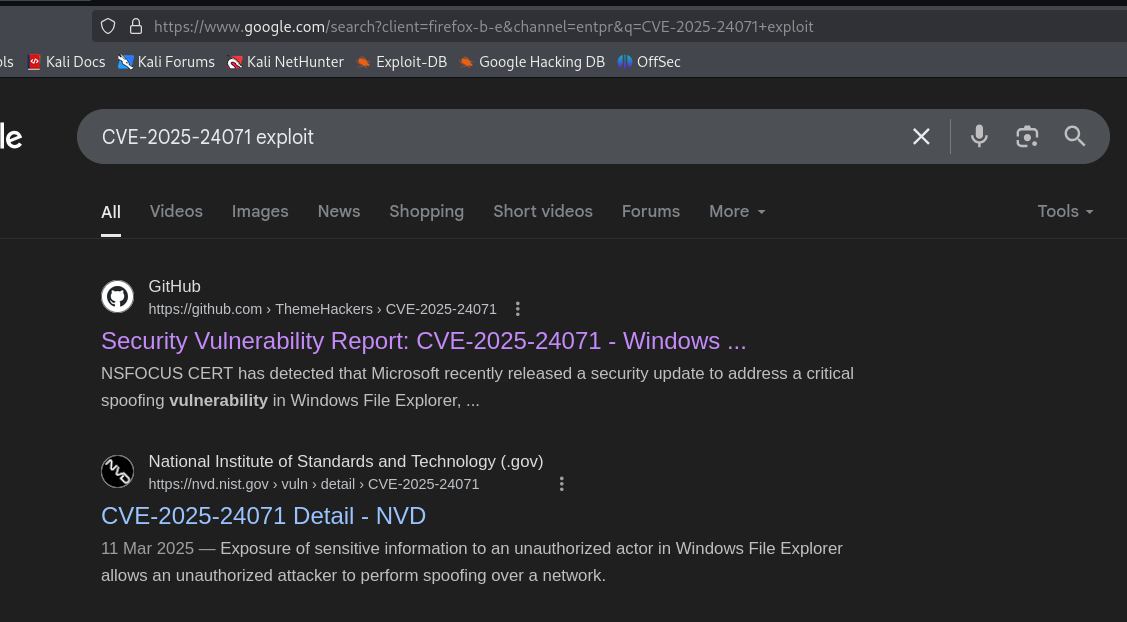1127x622 pixels.
Task: Switch to the Videos tab
Action: (x=176, y=211)
